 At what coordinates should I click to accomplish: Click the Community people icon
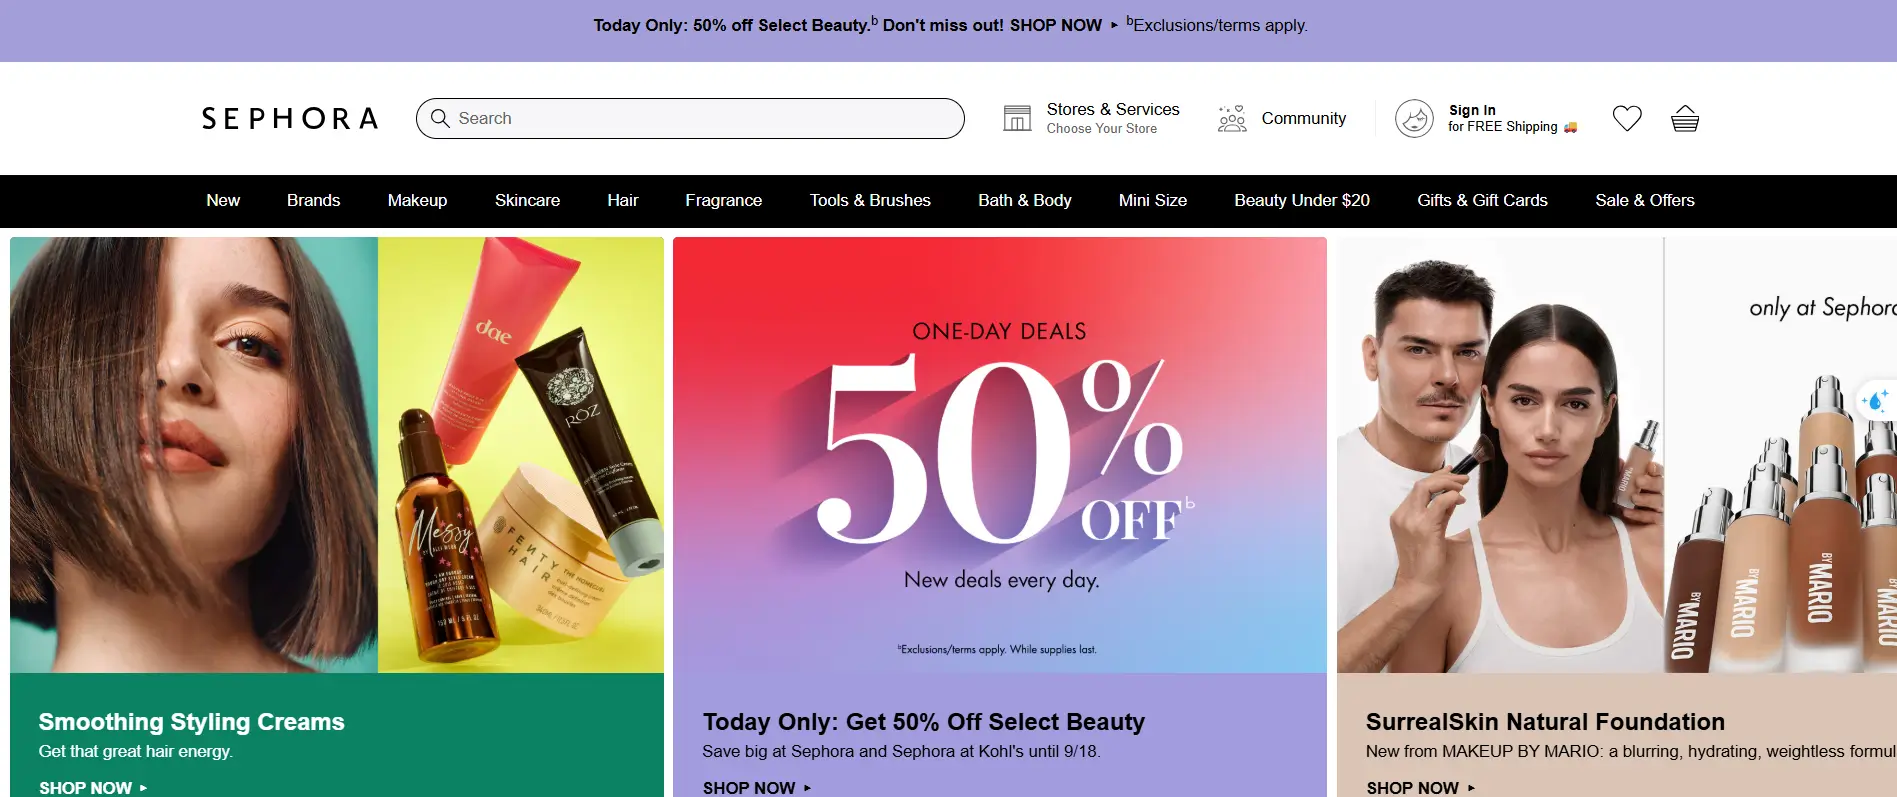pyautogui.click(x=1232, y=118)
